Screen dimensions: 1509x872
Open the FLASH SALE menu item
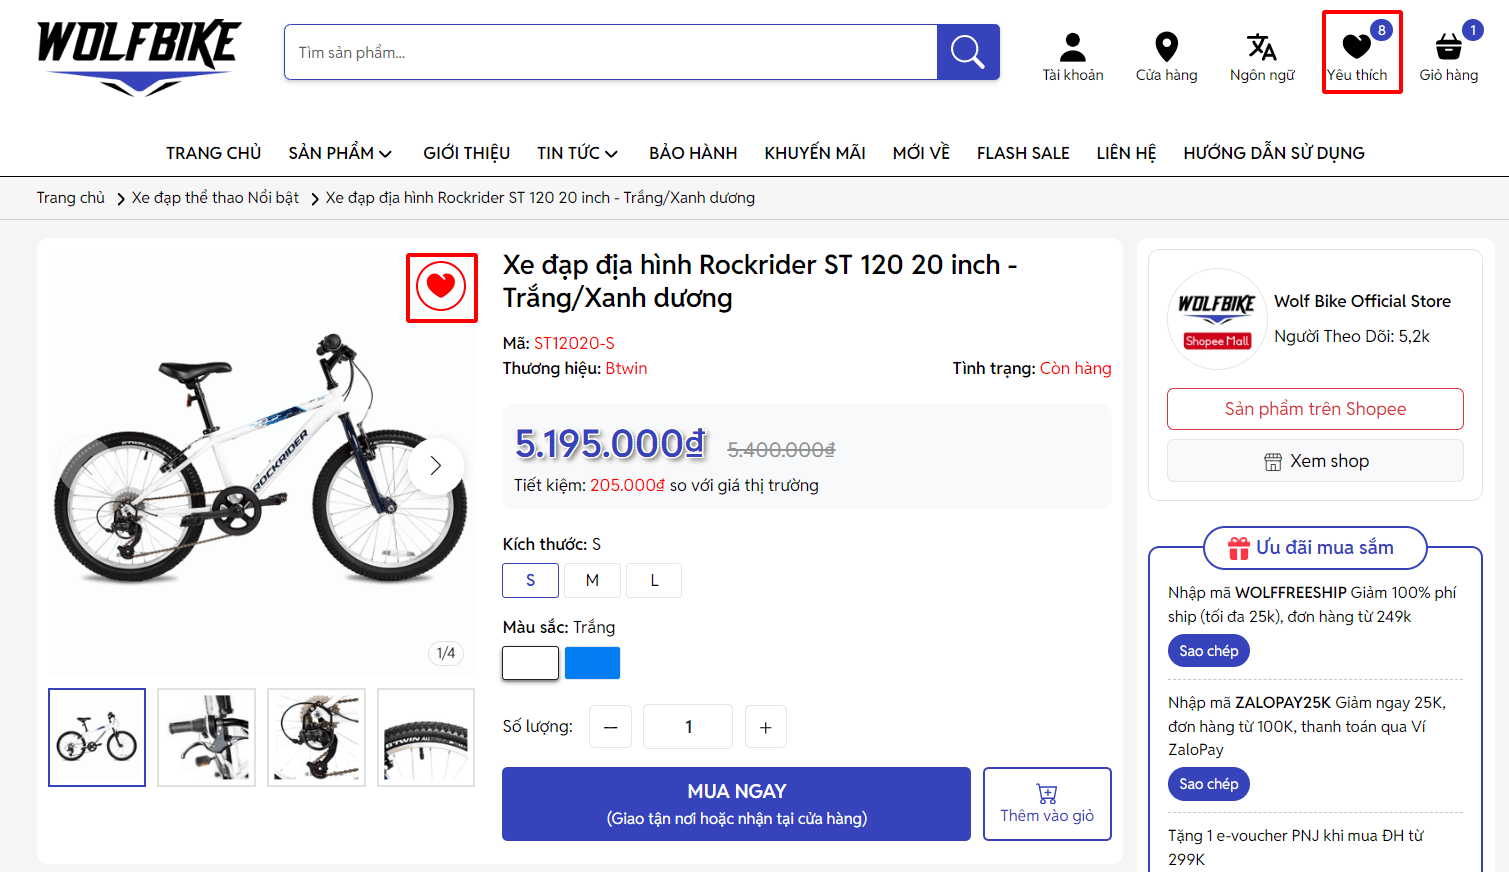(x=1023, y=153)
